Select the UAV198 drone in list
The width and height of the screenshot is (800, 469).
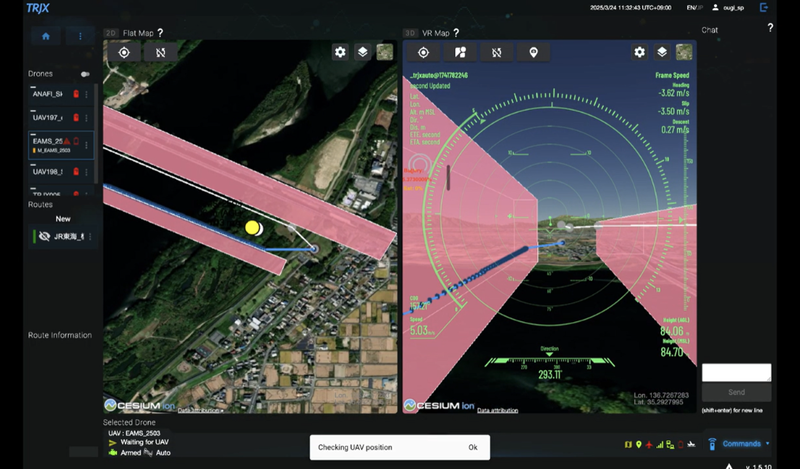pyautogui.click(x=47, y=171)
